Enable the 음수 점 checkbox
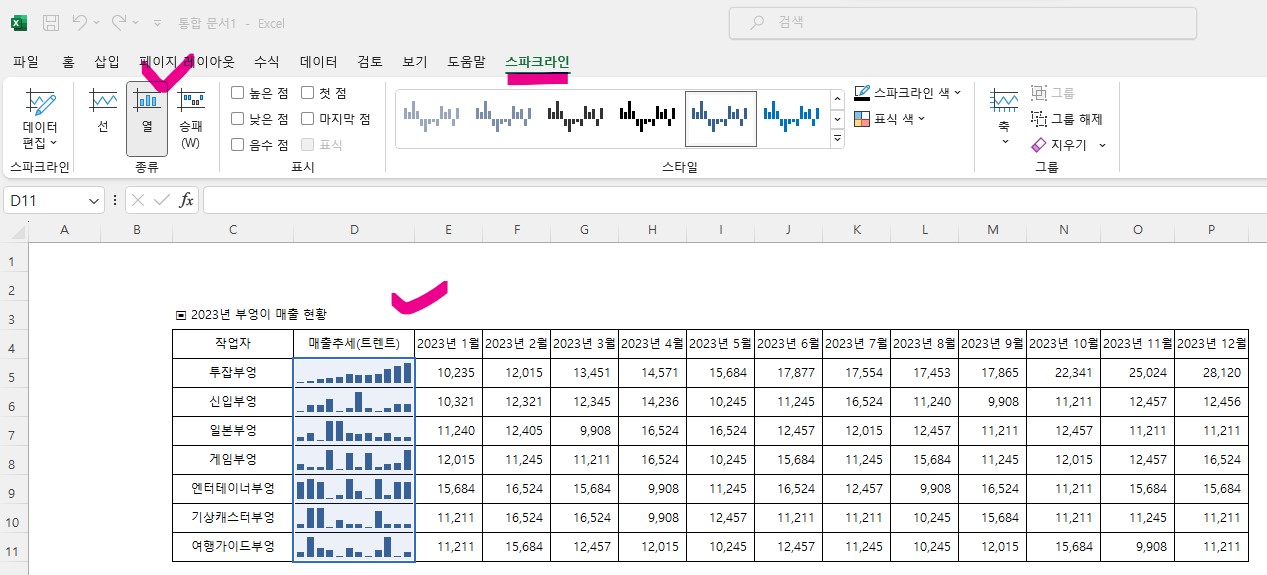 (238, 144)
